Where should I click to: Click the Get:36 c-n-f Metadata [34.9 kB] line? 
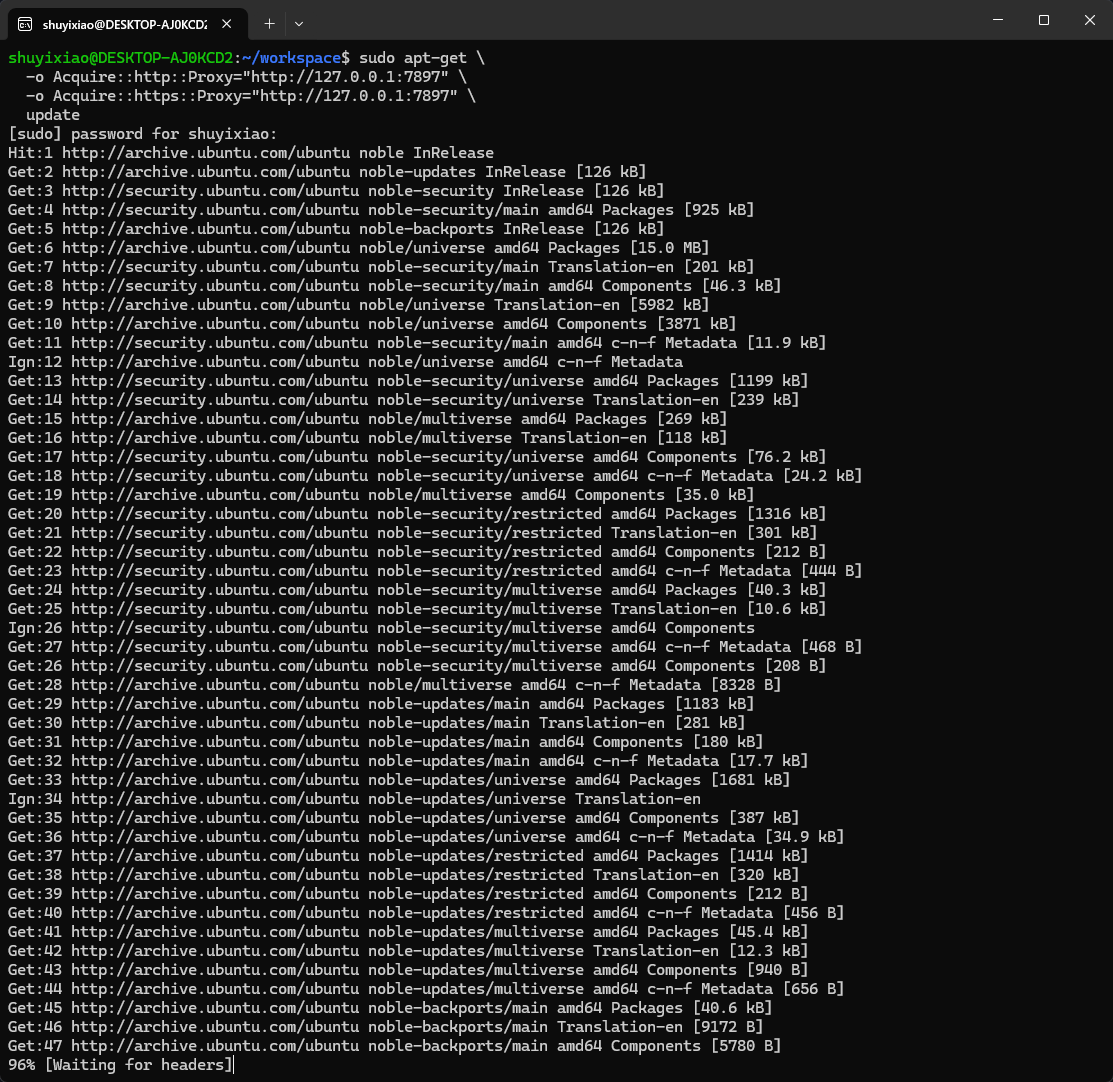[x=426, y=837]
